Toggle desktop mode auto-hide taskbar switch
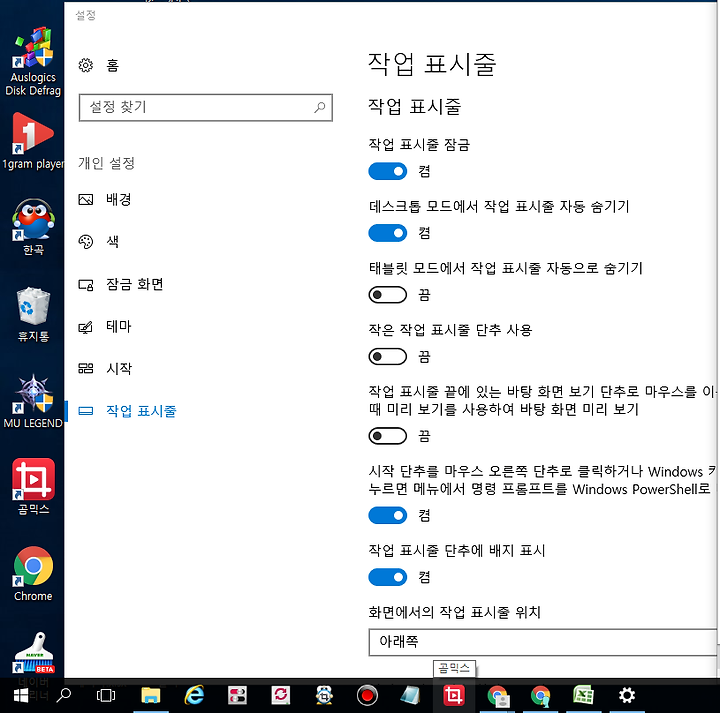This screenshot has height=713, width=720. (x=388, y=233)
